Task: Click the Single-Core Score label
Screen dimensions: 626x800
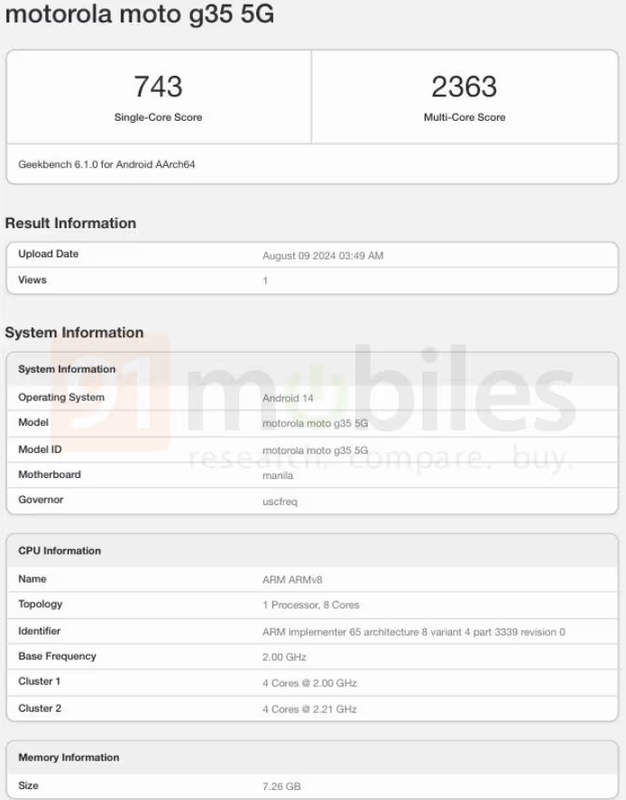Action: point(158,117)
